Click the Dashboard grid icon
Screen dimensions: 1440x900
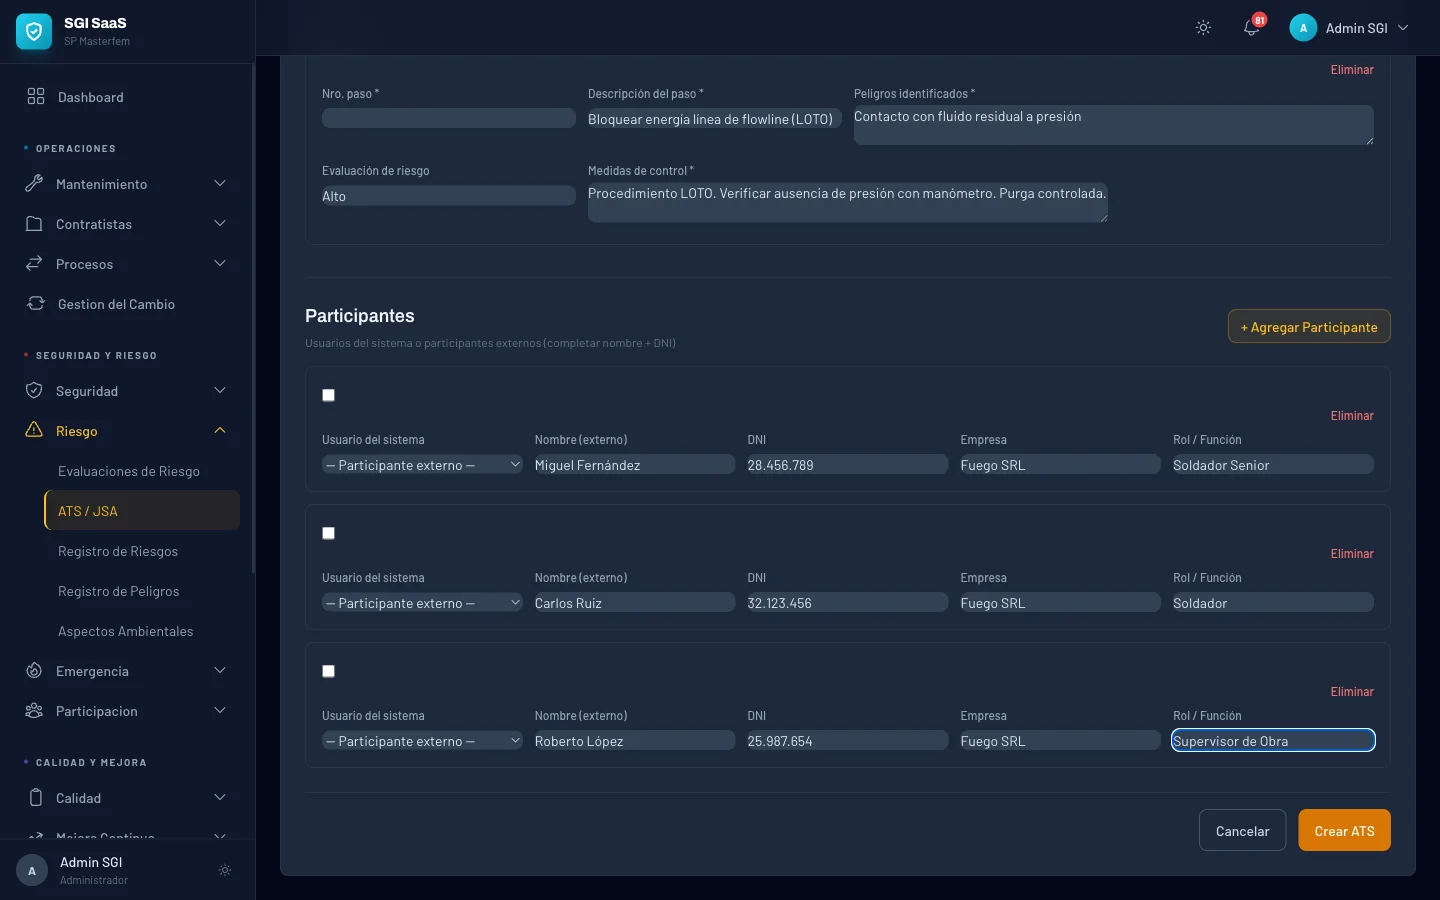click(x=36, y=97)
